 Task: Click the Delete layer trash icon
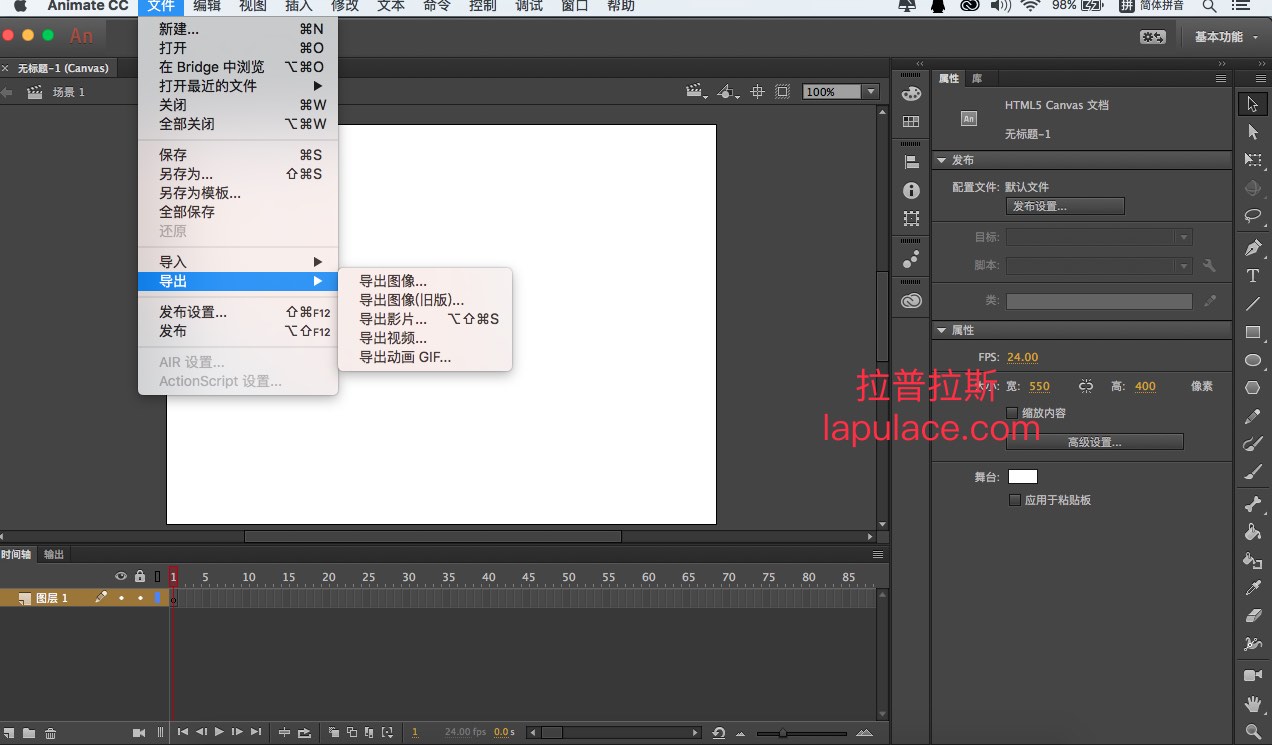coord(50,733)
